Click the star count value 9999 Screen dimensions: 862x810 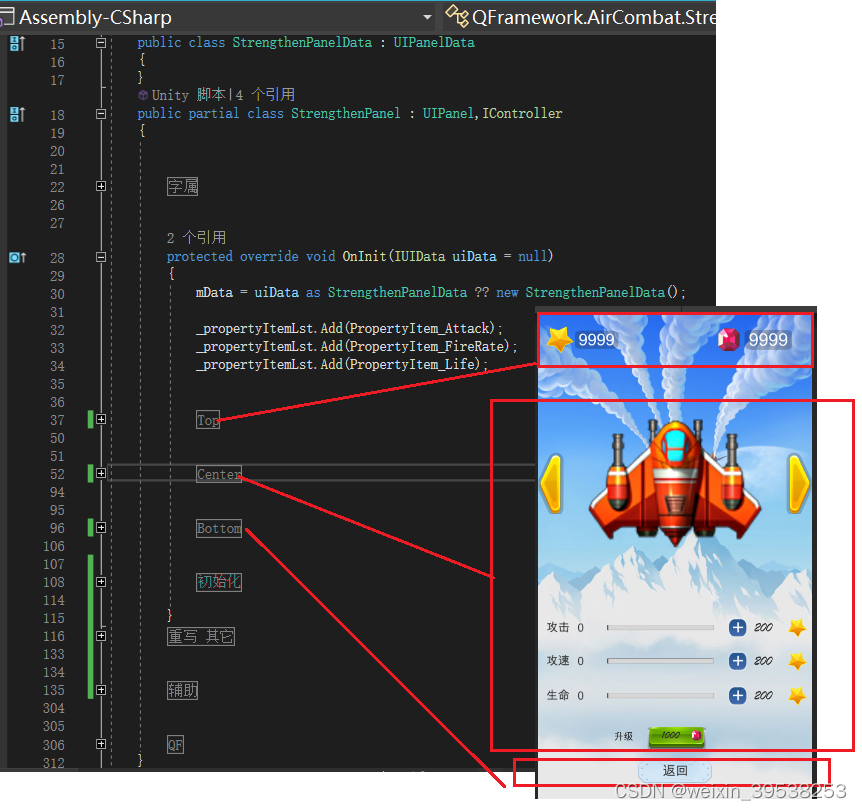[x=596, y=340]
